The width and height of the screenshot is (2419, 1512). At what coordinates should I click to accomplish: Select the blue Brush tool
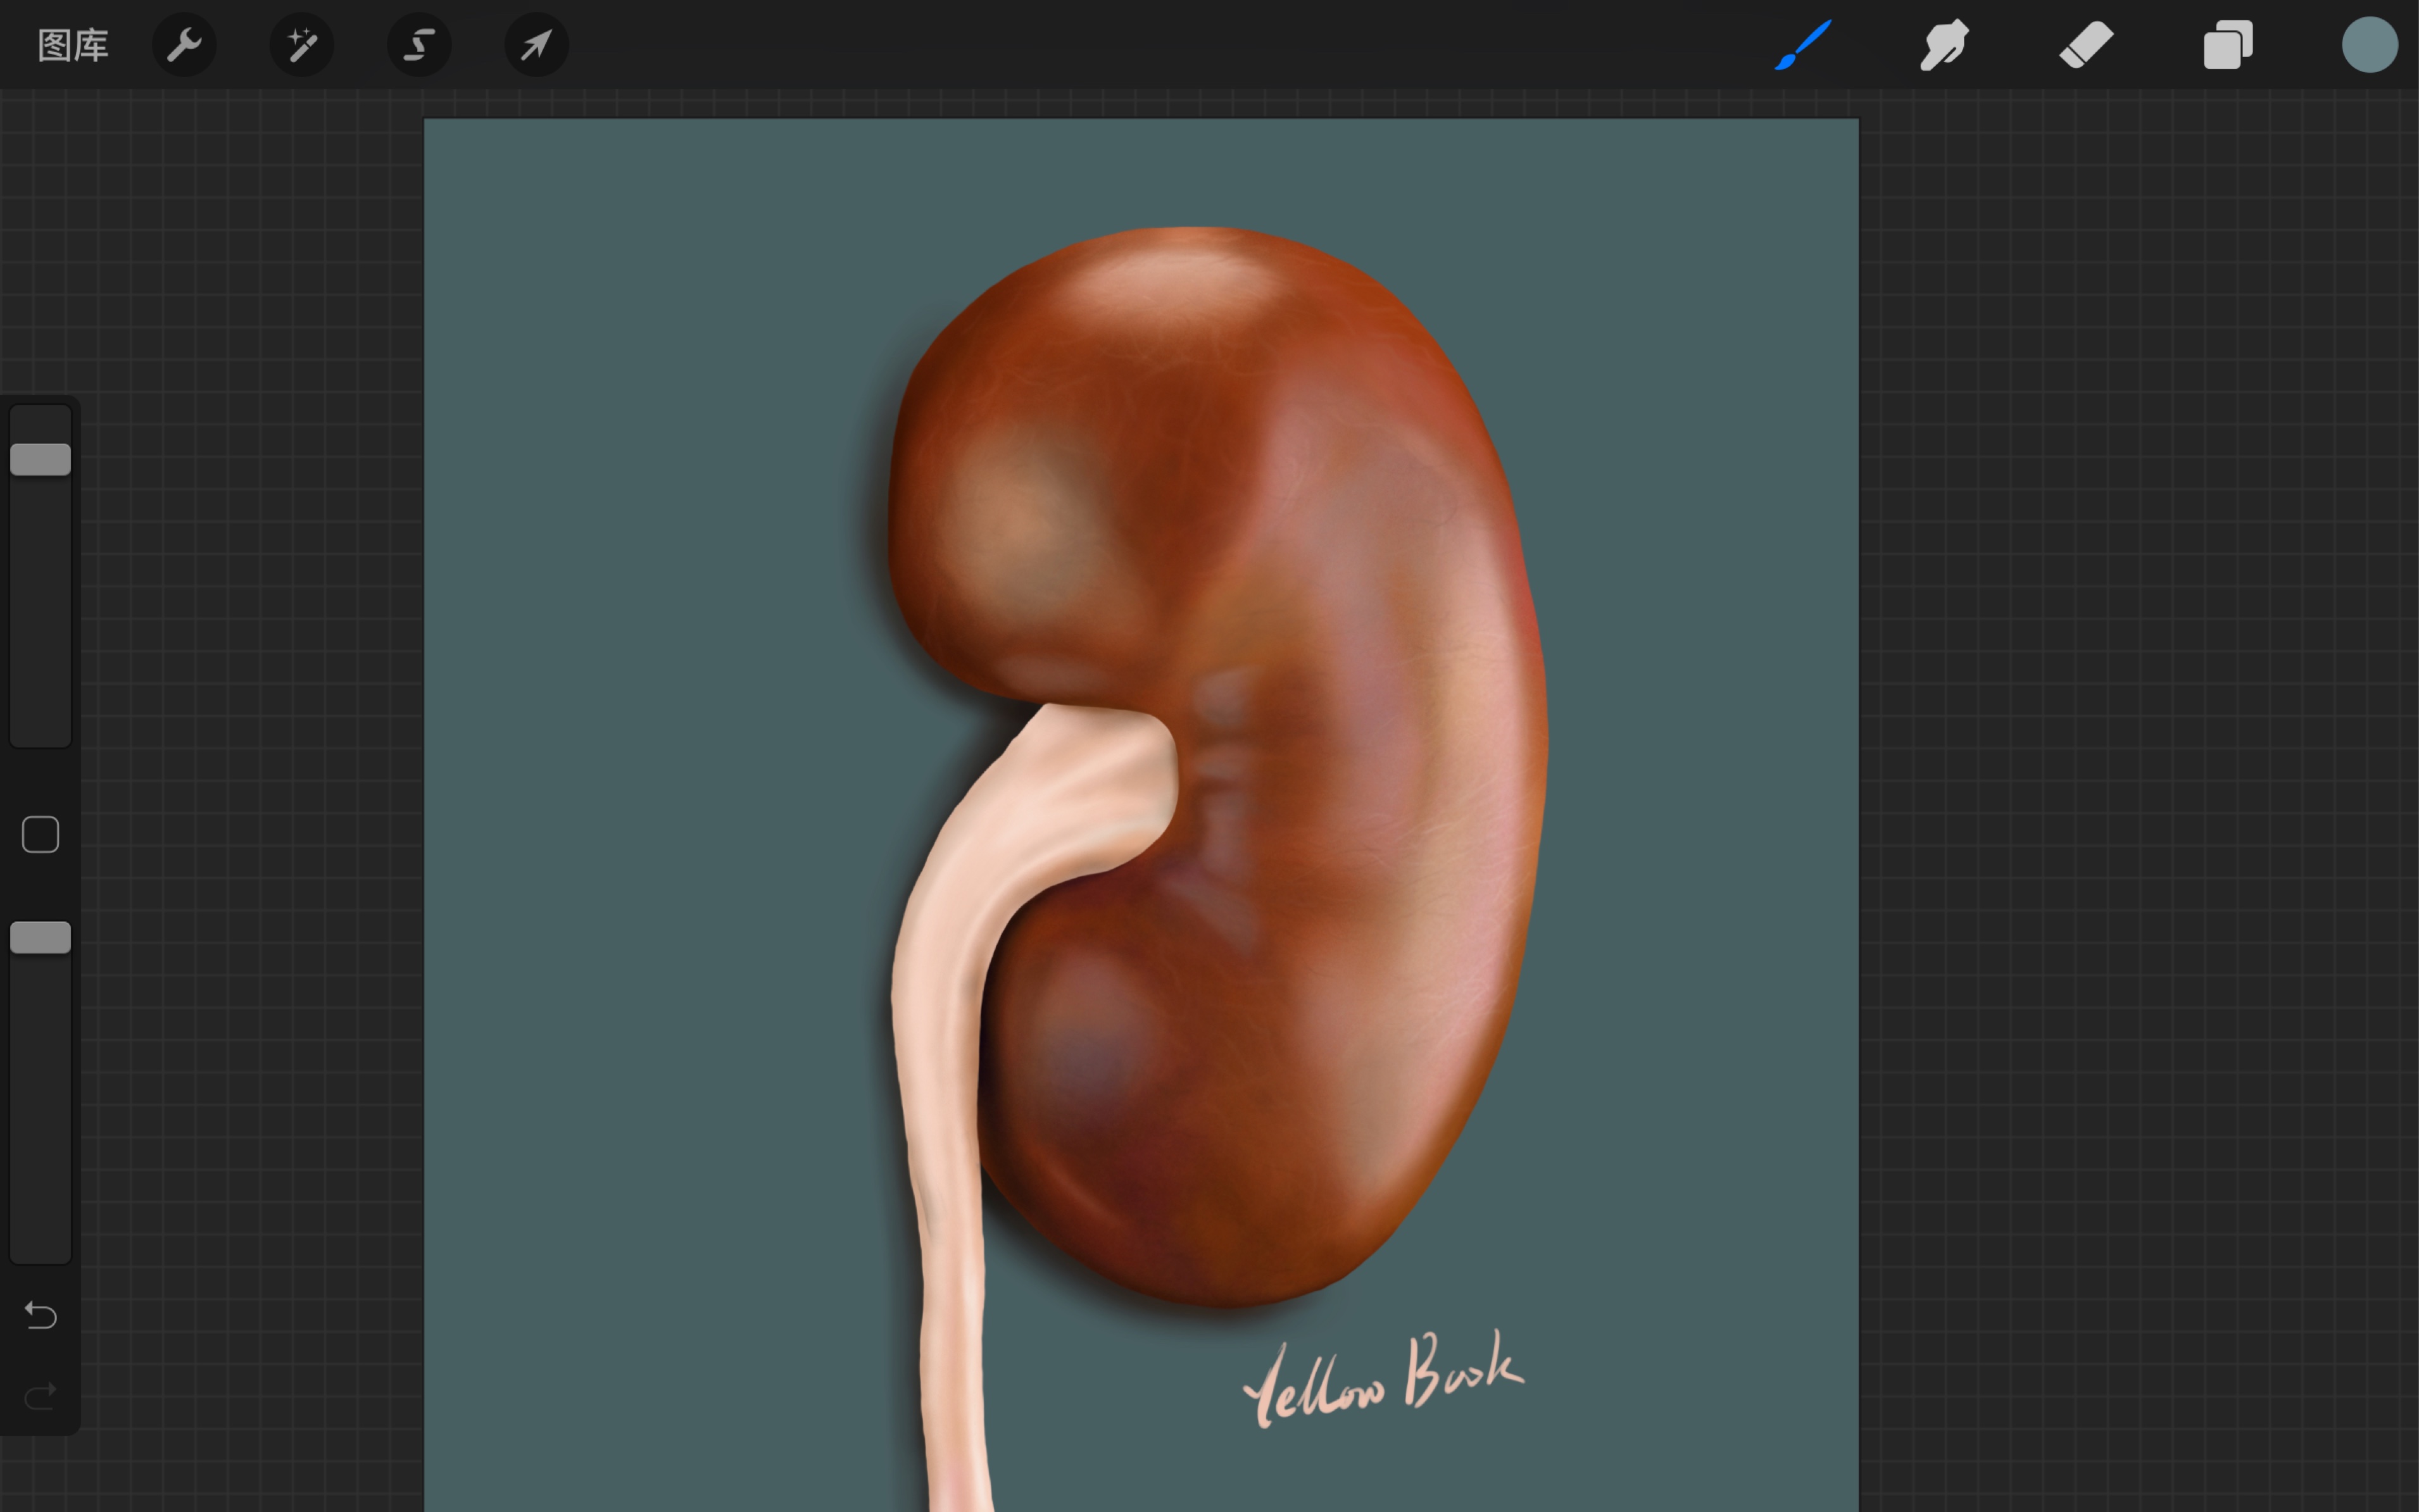[1803, 45]
